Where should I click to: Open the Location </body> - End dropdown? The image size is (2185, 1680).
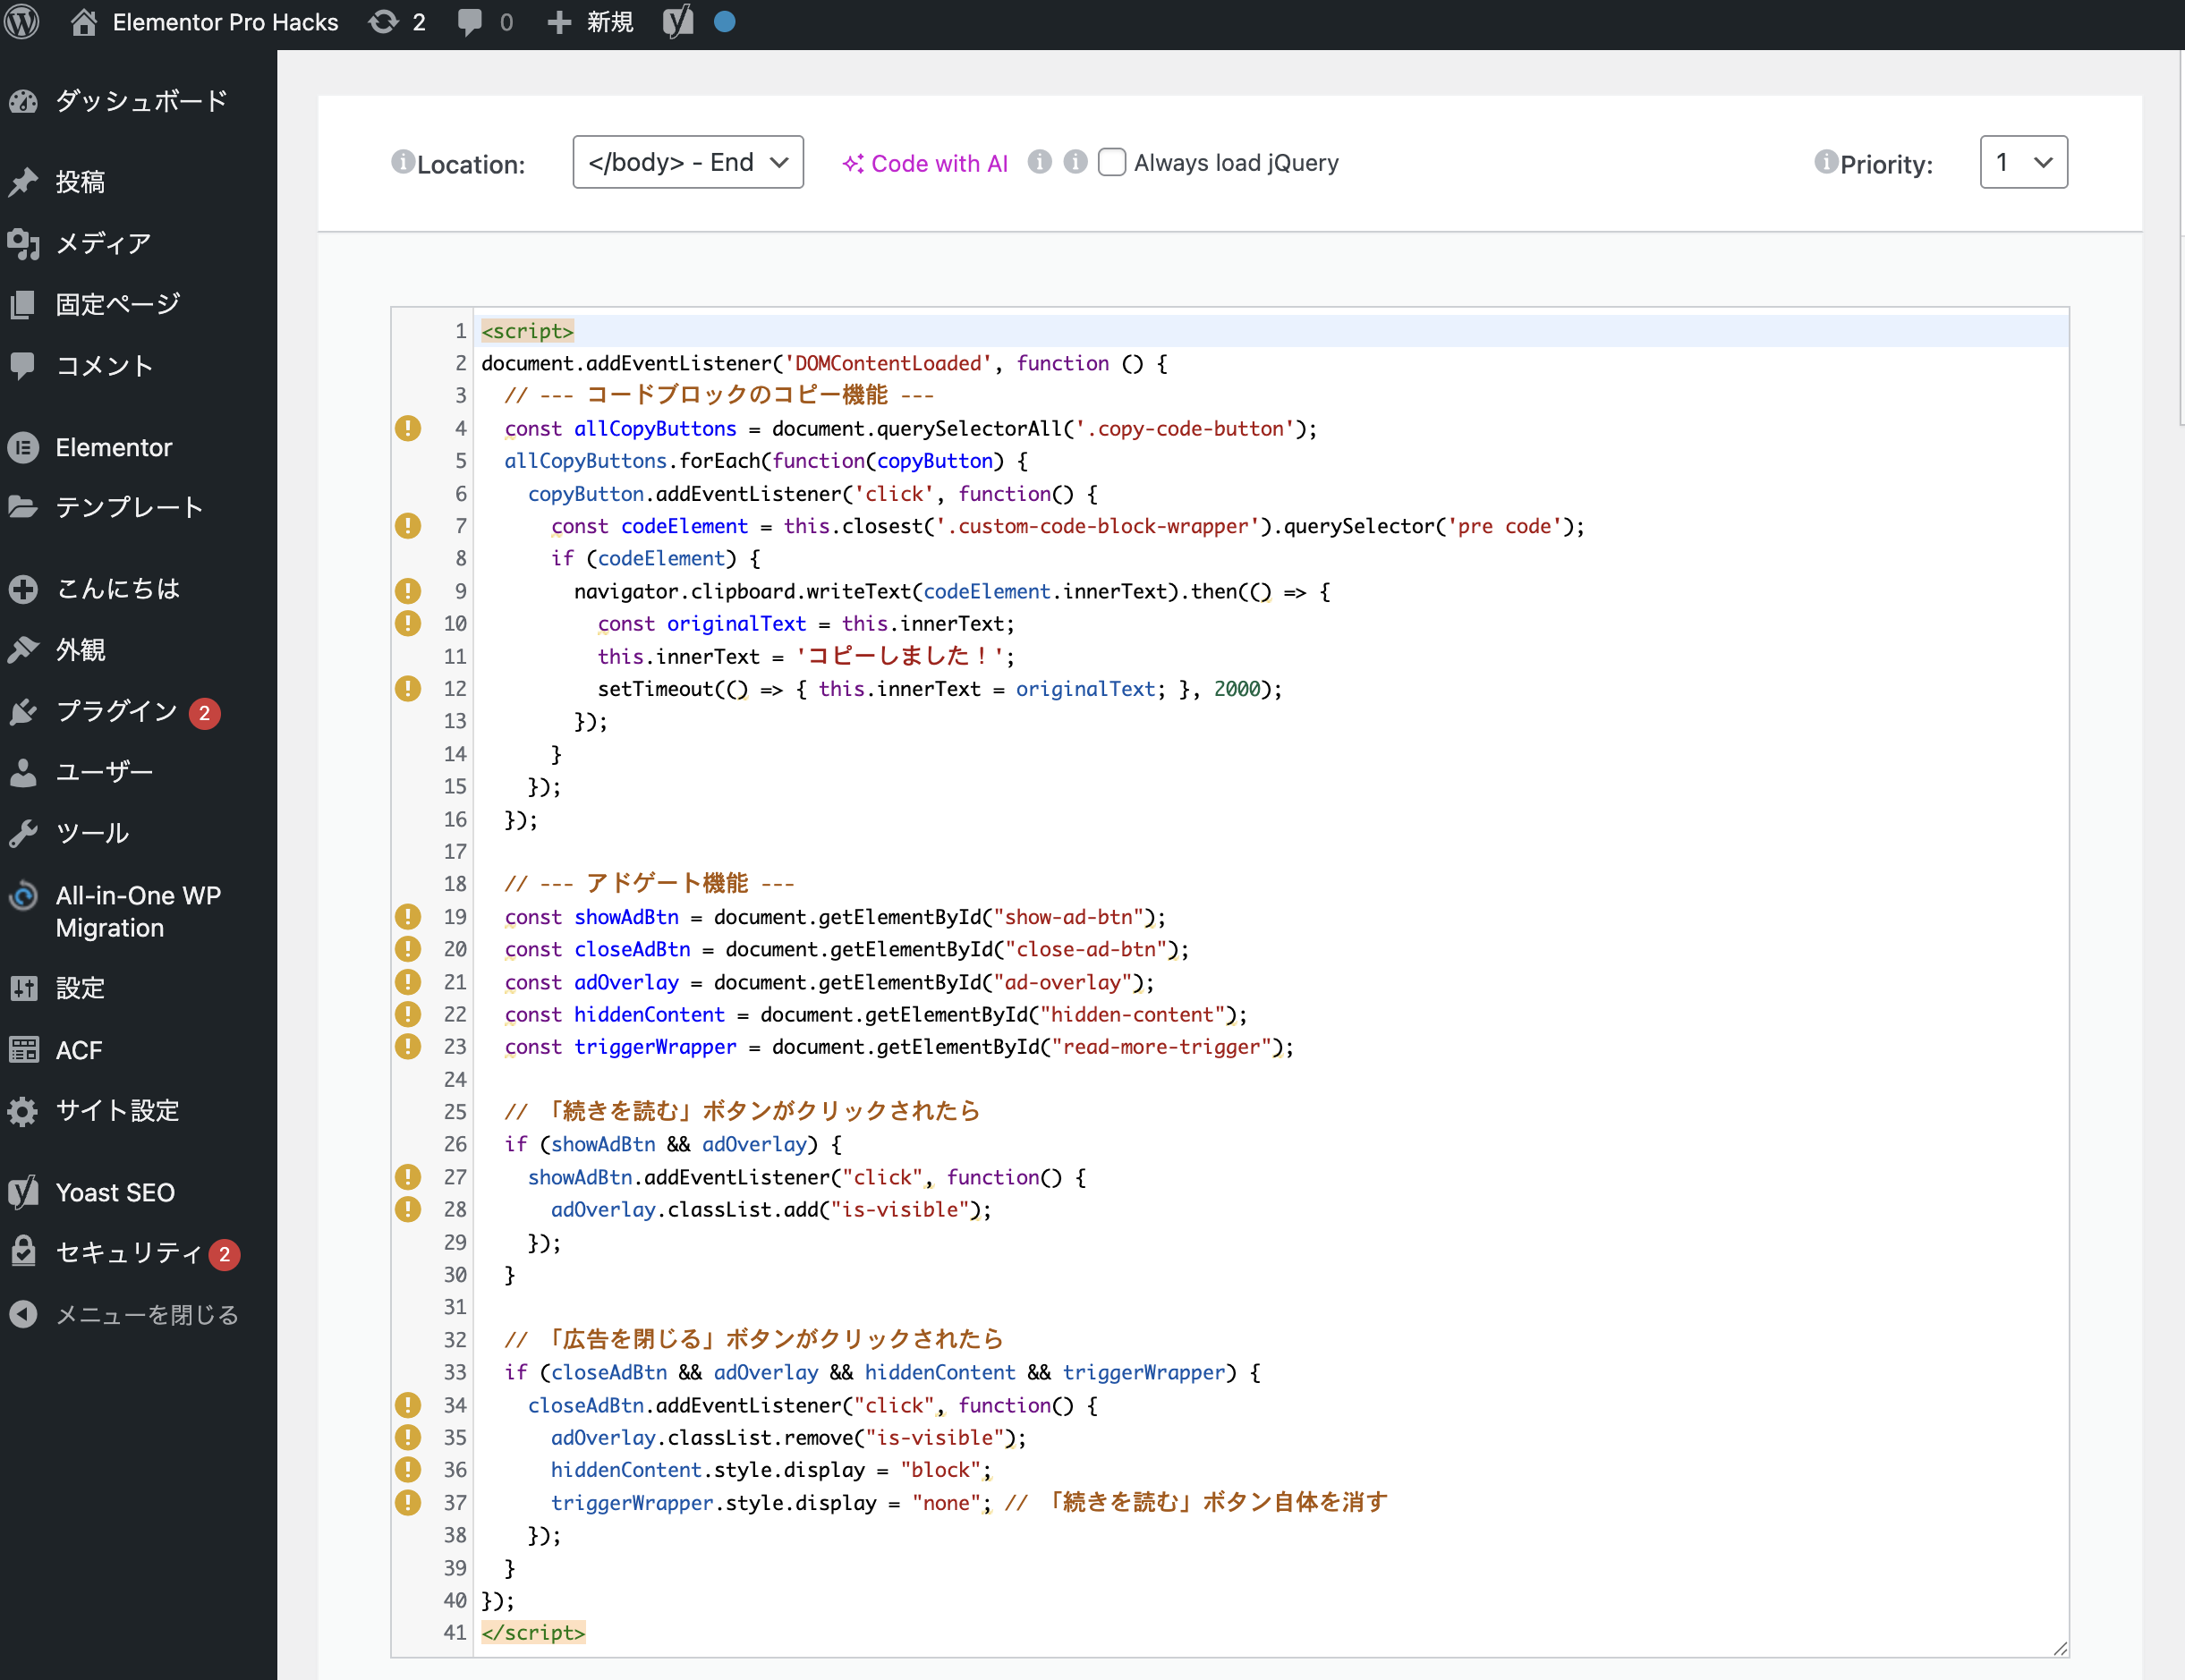pos(687,162)
